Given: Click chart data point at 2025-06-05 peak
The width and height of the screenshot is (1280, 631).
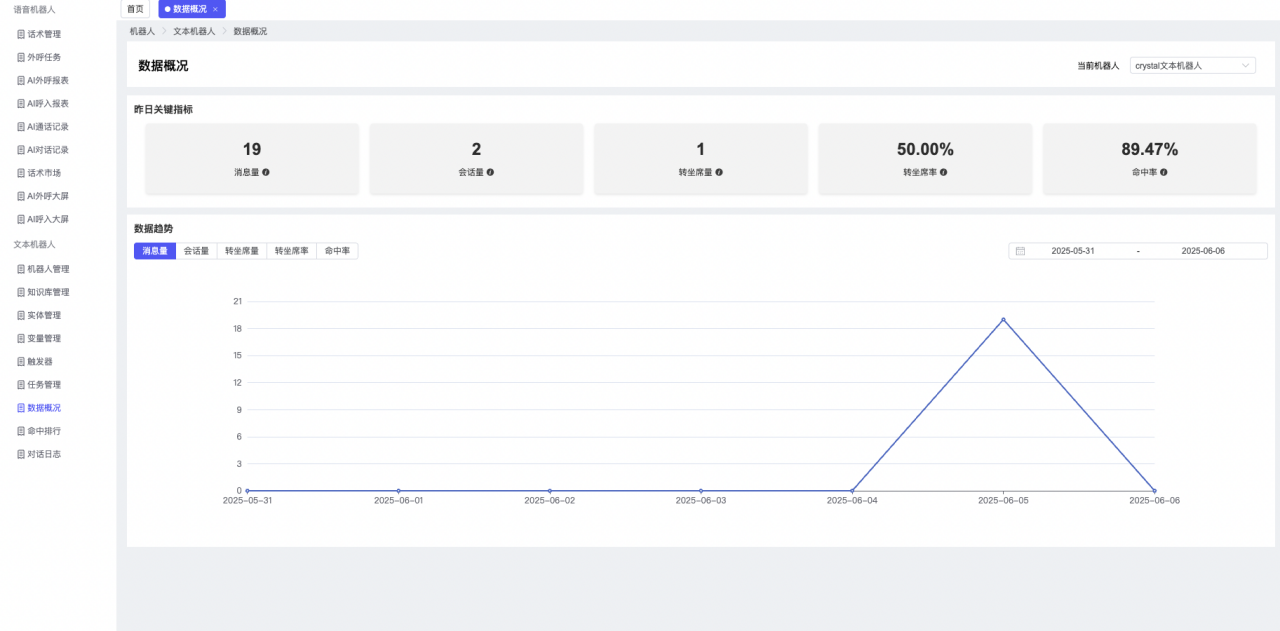Looking at the screenshot, I should click(1003, 320).
